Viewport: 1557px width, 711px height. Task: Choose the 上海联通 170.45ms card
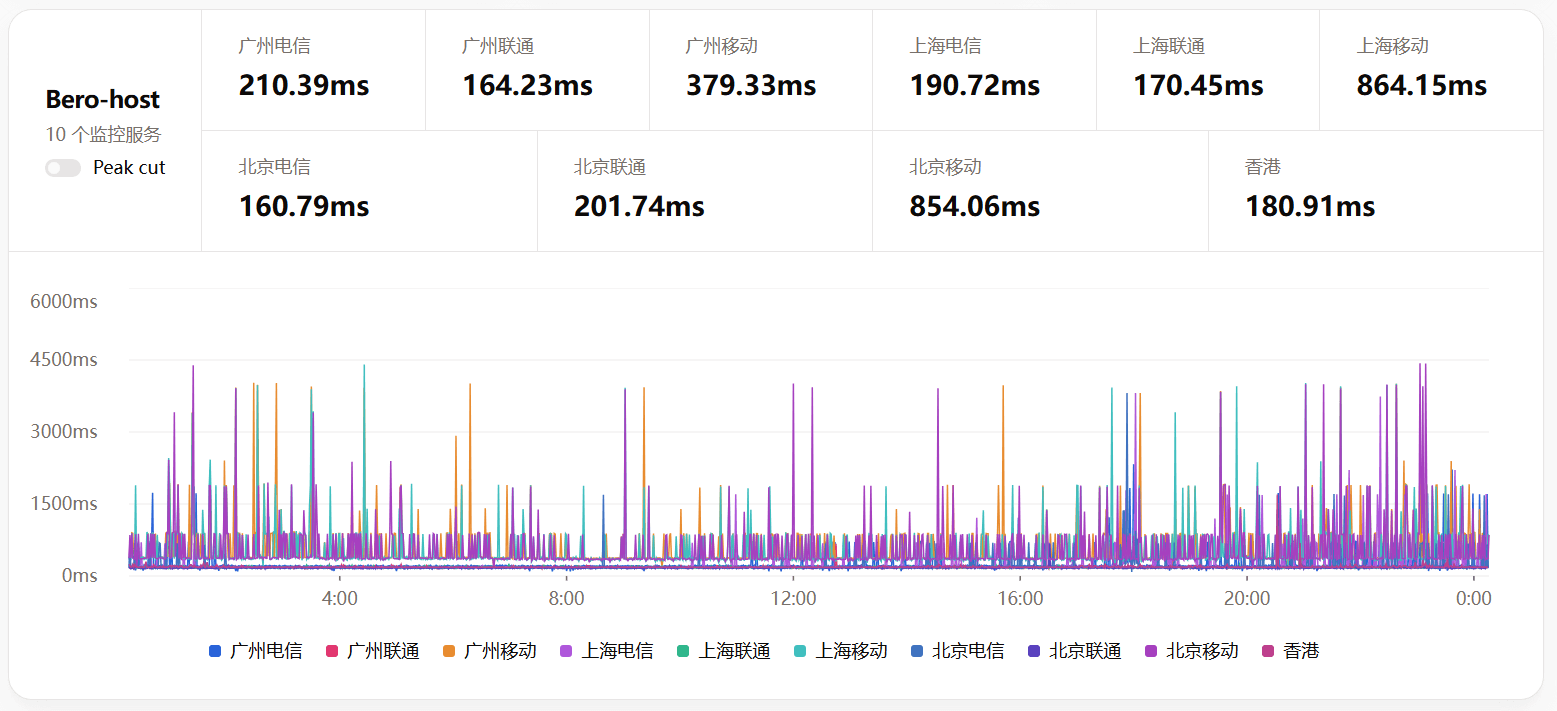pos(1207,71)
